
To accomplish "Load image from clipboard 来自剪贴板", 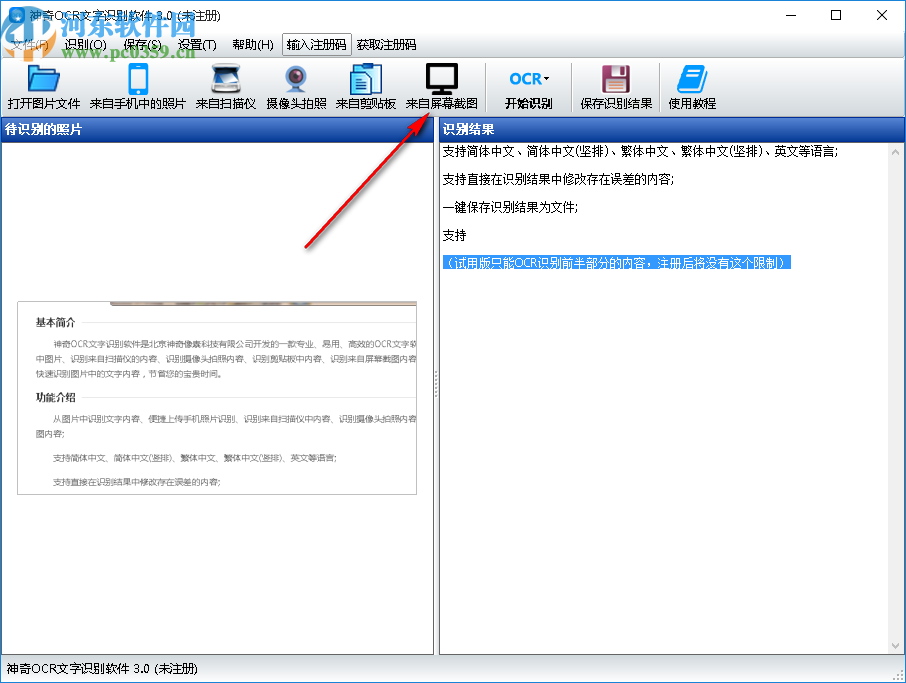I will coord(366,88).
